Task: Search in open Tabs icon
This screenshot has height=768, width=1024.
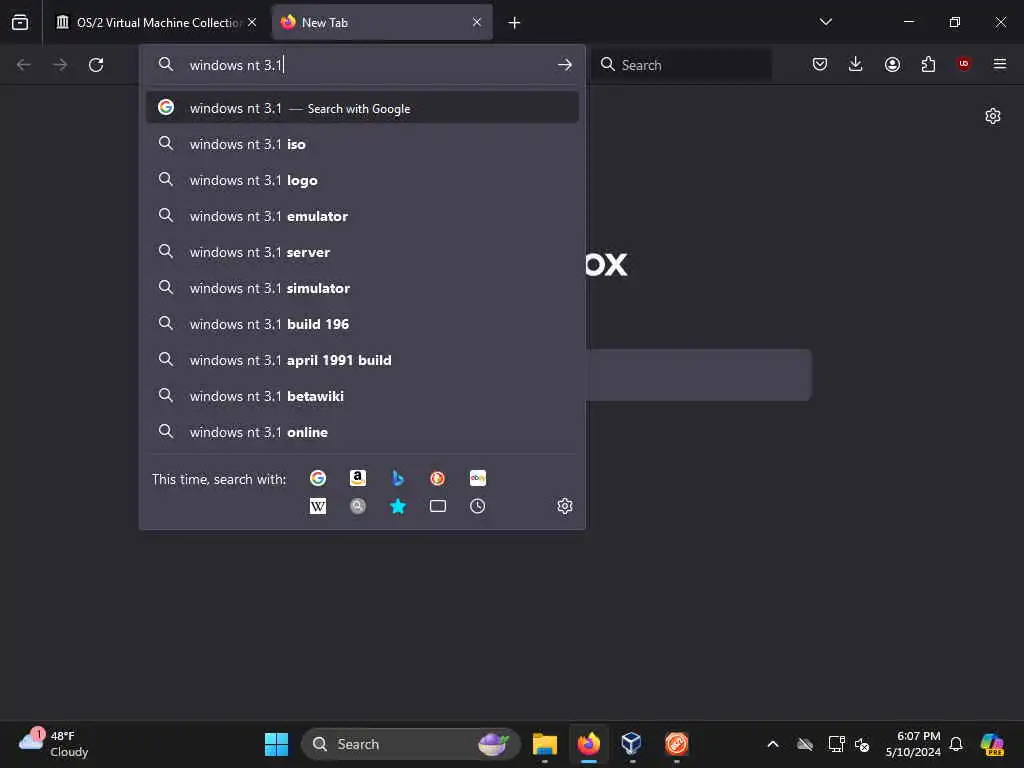Action: (x=438, y=506)
